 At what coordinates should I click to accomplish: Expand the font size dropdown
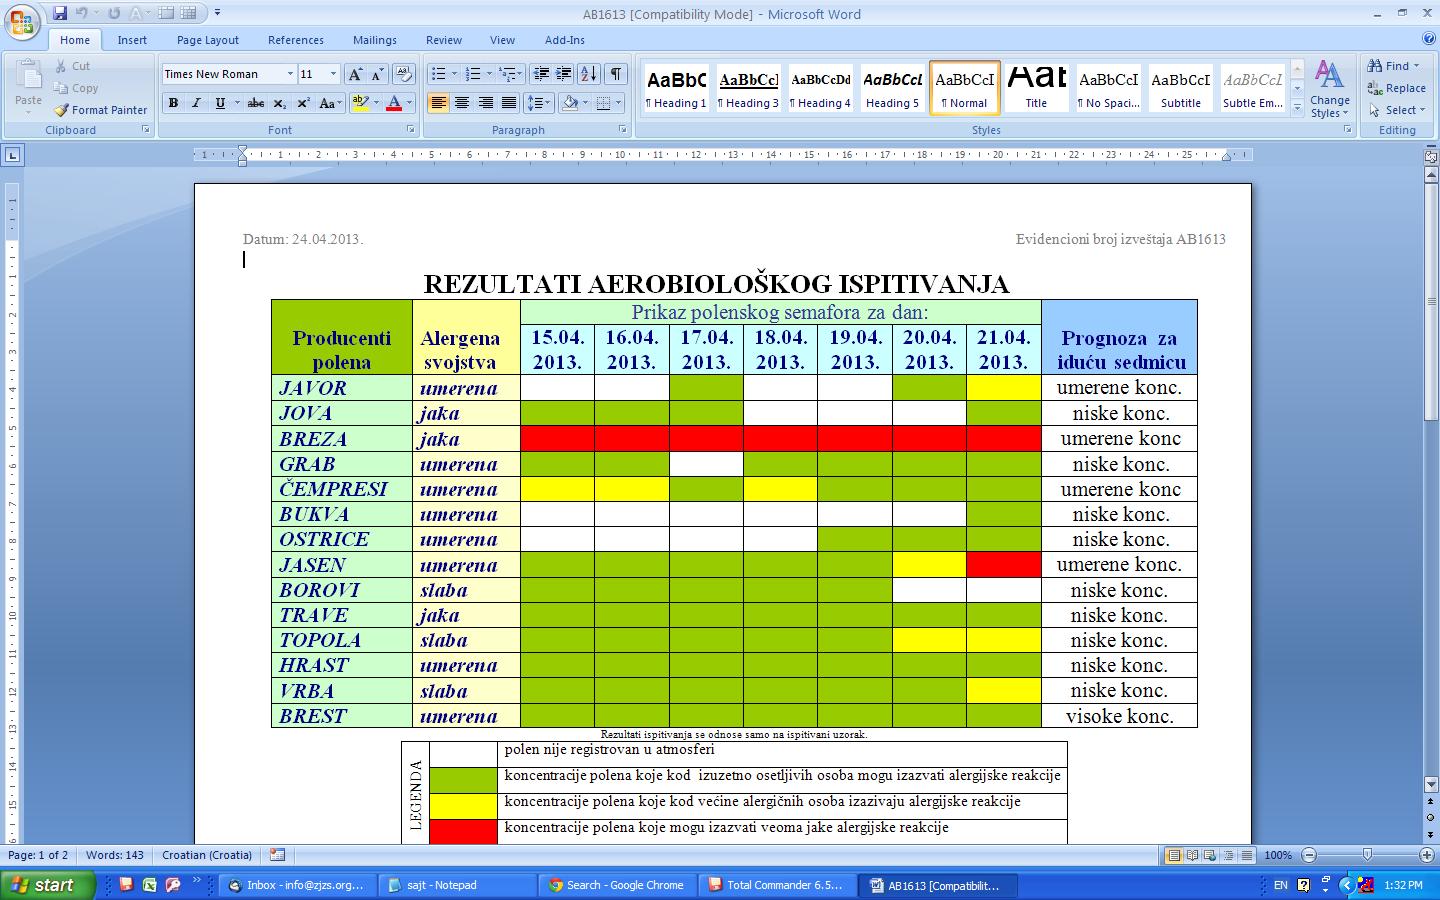(x=334, y=74)
